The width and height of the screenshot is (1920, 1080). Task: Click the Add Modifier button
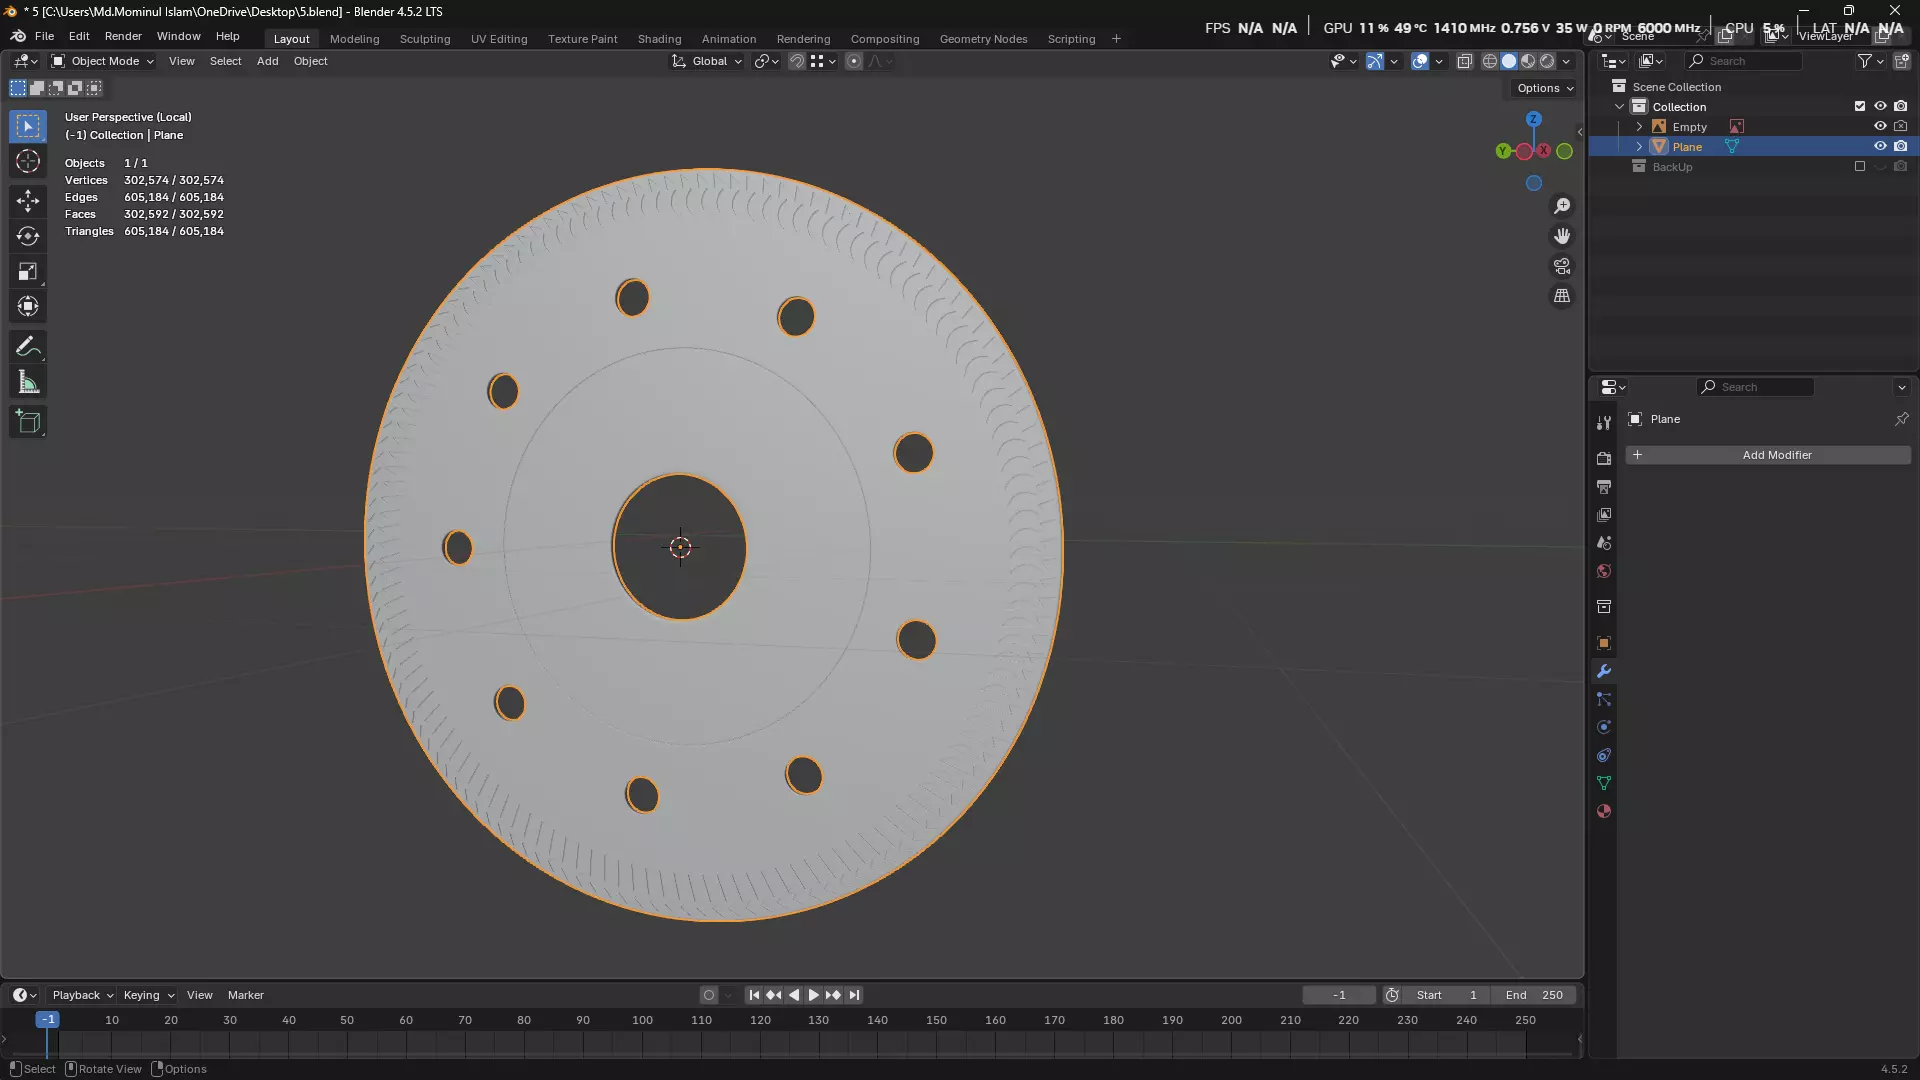point(1768,455)
